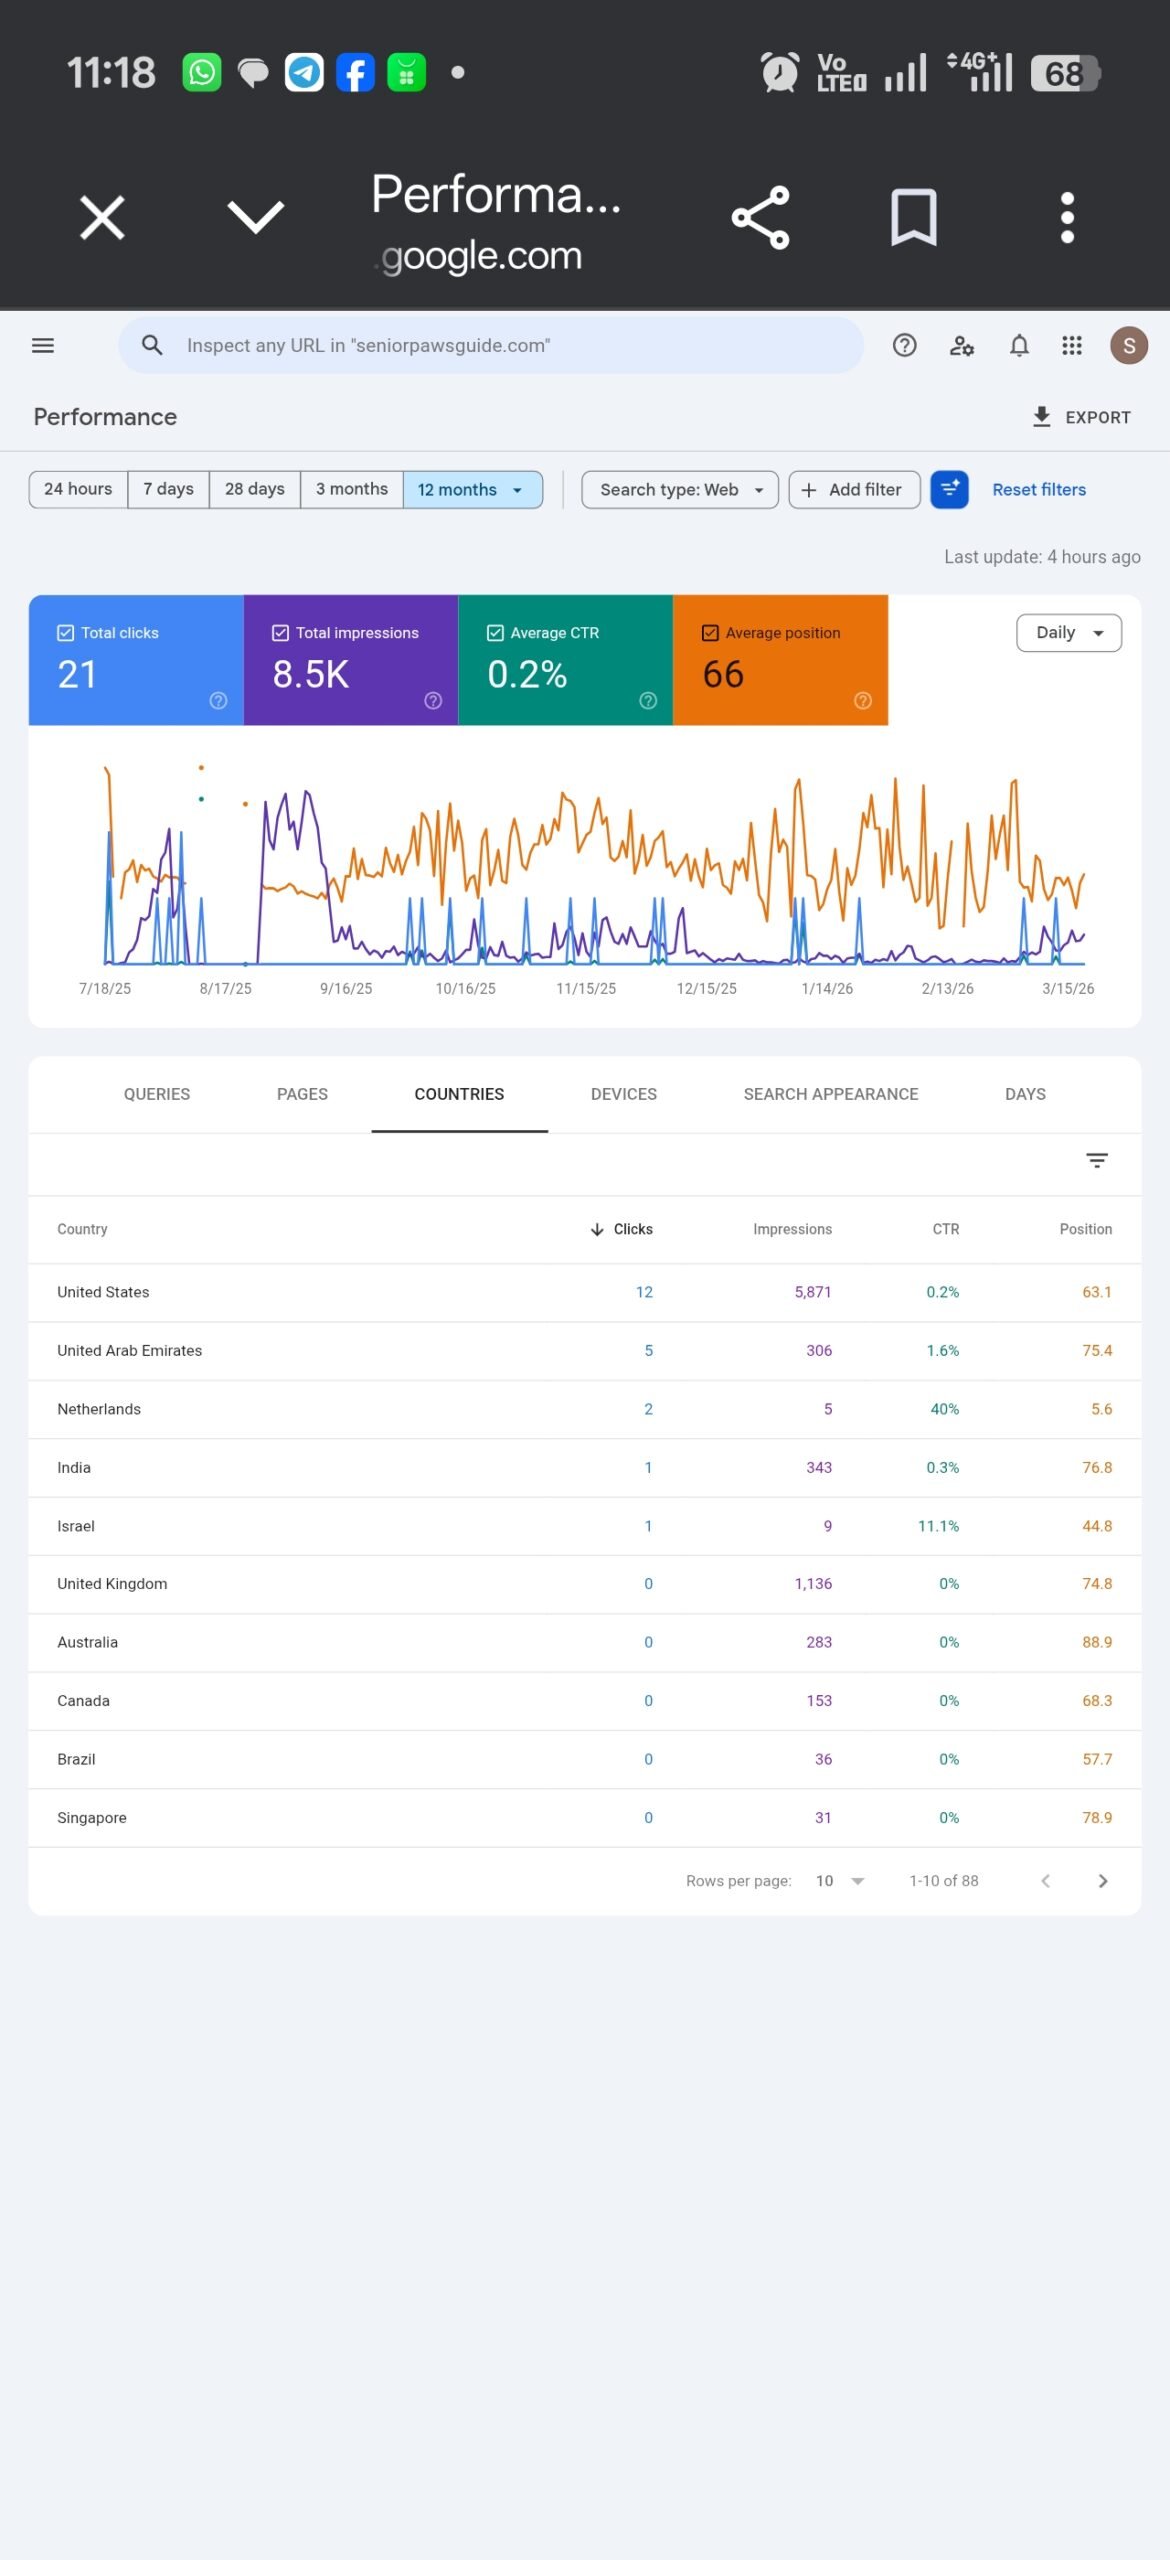Toggle the Total impressions metric
The height and width of the screenshot is (2560, 1170).
281,633
